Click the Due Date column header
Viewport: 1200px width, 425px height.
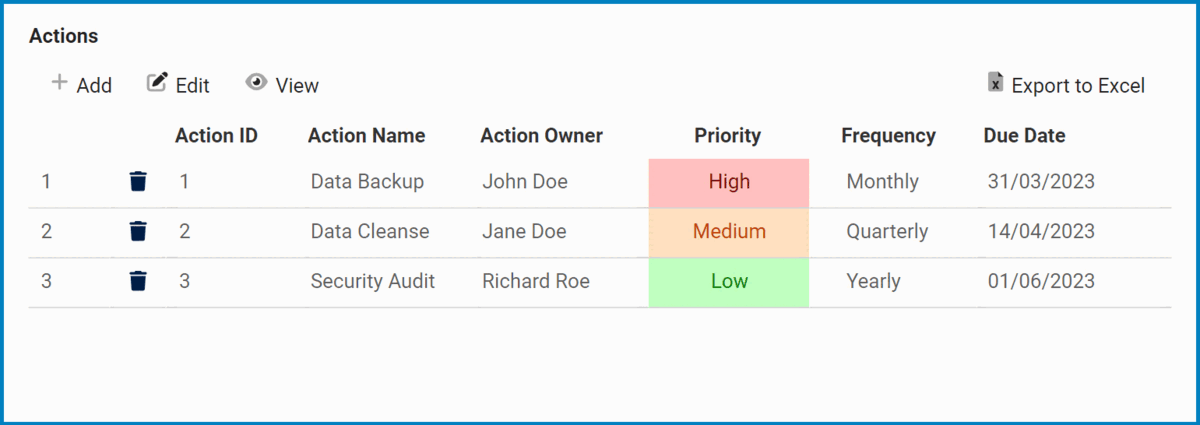[1024, 136]
